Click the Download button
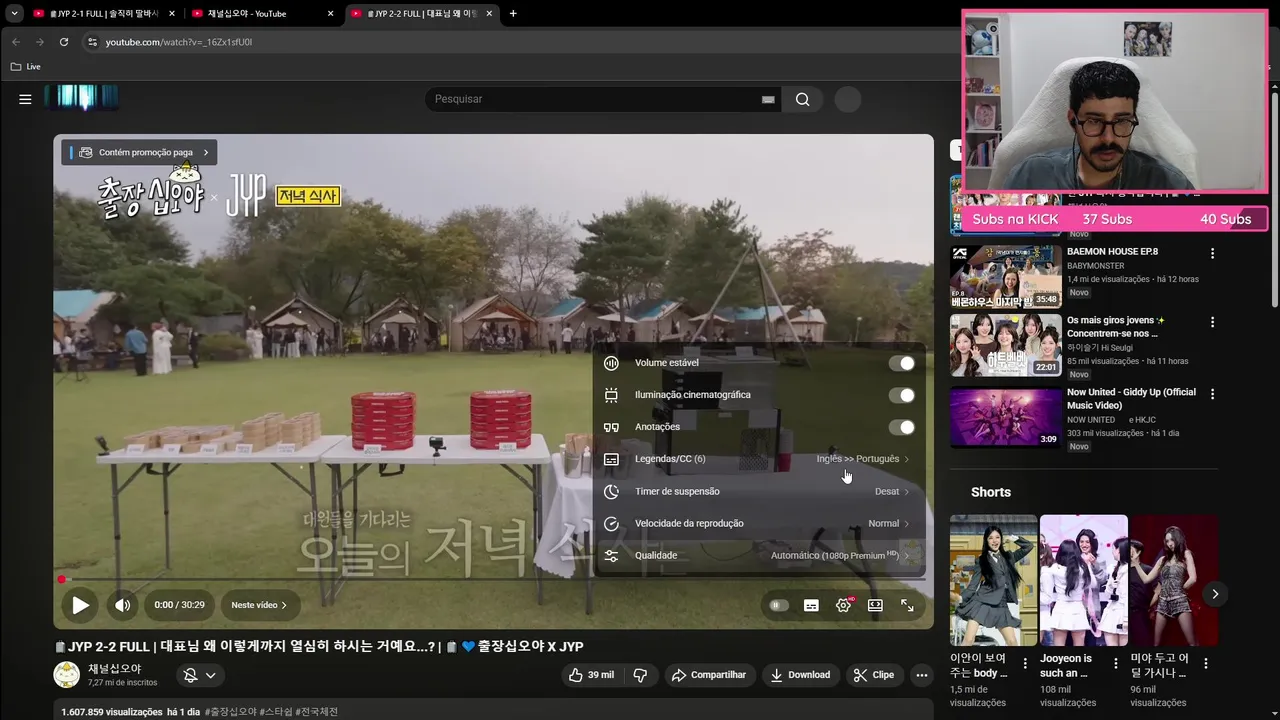 [x=800, y=675]
